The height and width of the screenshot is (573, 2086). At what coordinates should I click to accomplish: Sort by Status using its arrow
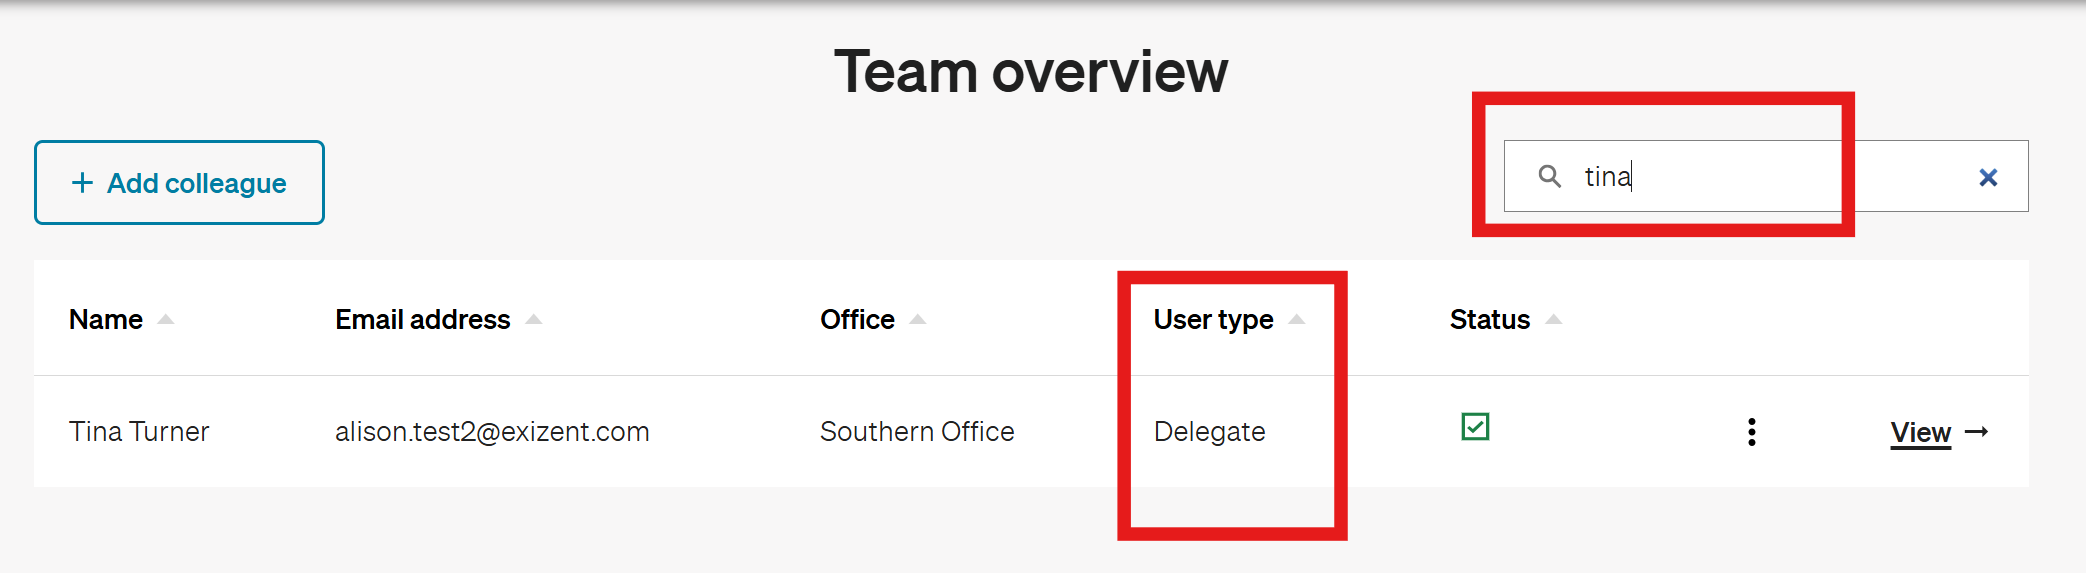(1553, 319)
